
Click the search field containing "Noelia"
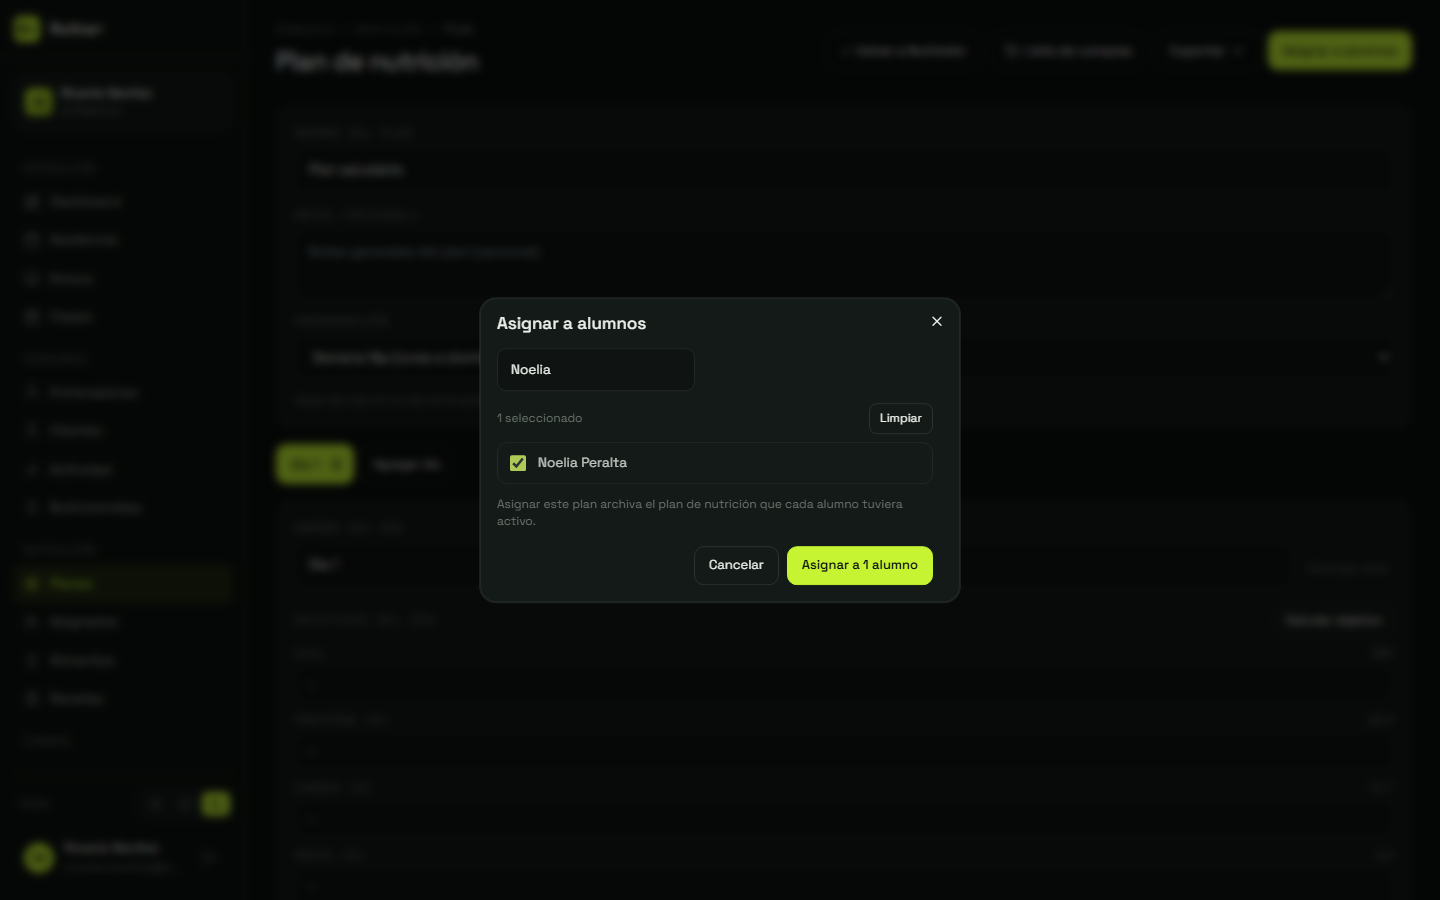(596, 370)
